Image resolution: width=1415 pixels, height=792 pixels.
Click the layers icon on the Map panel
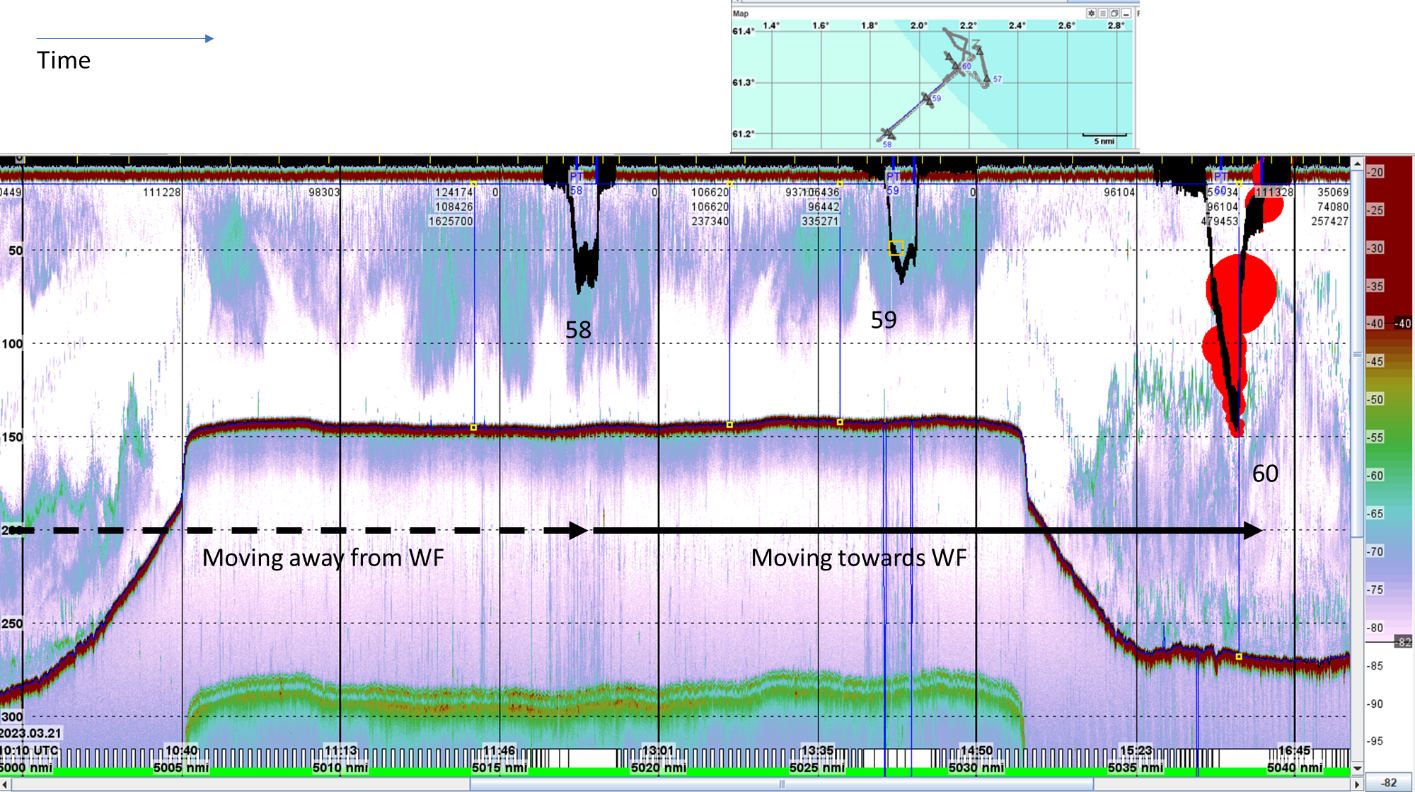pyautogui.click(x=1114, y=13)
